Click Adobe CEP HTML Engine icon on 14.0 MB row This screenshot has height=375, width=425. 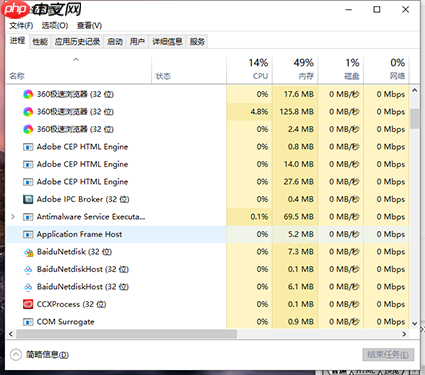coord(28,164)
